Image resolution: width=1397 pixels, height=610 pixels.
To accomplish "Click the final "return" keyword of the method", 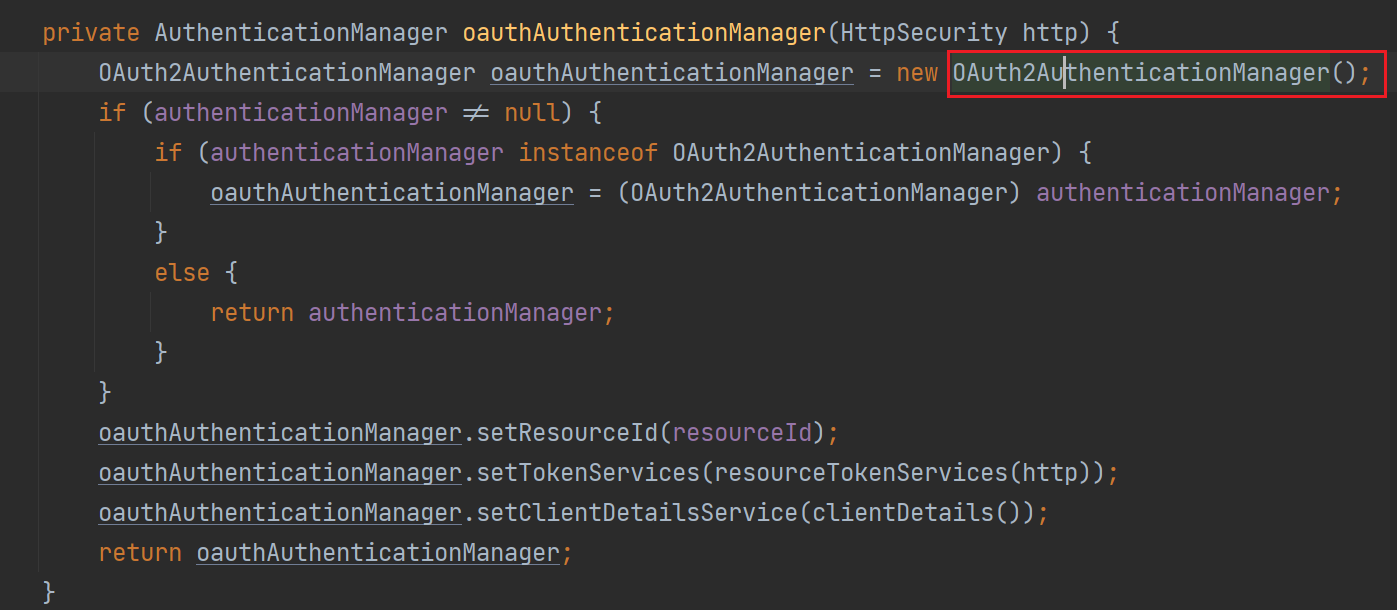I will pyautogui.click(x=140, y=553).
